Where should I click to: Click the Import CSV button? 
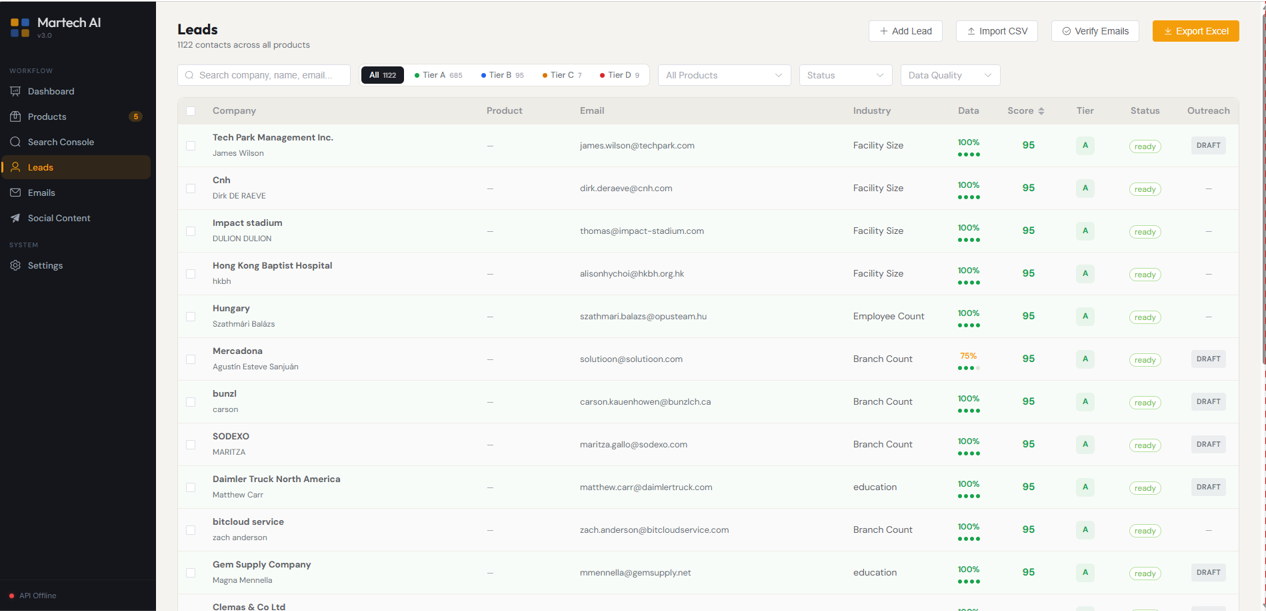[997, 31]
